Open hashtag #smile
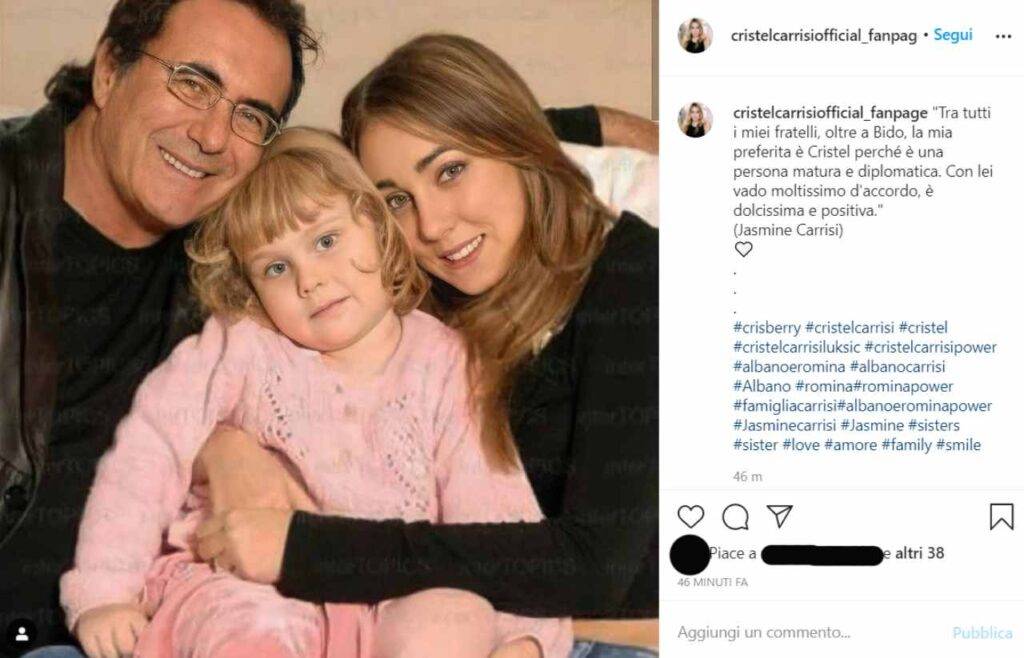Viewport: 1024px width, 658px height. (x=958, y=445)
